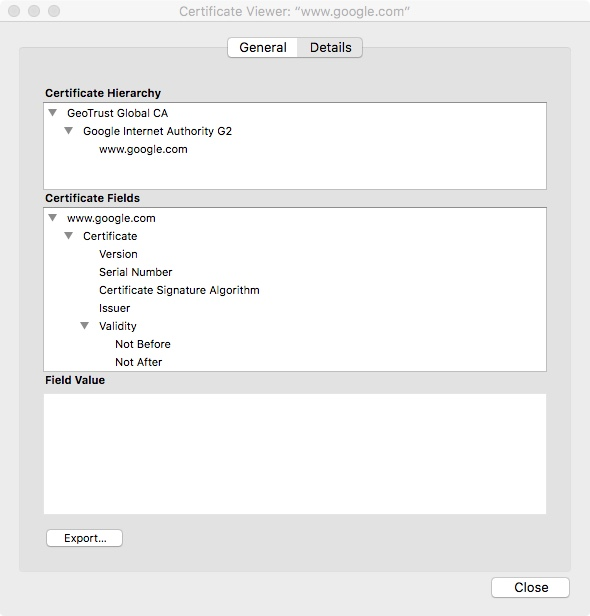Select www.google.com in Certificate Hierarchy
Viewport: 590px width, 616px height.
point(143,150)
